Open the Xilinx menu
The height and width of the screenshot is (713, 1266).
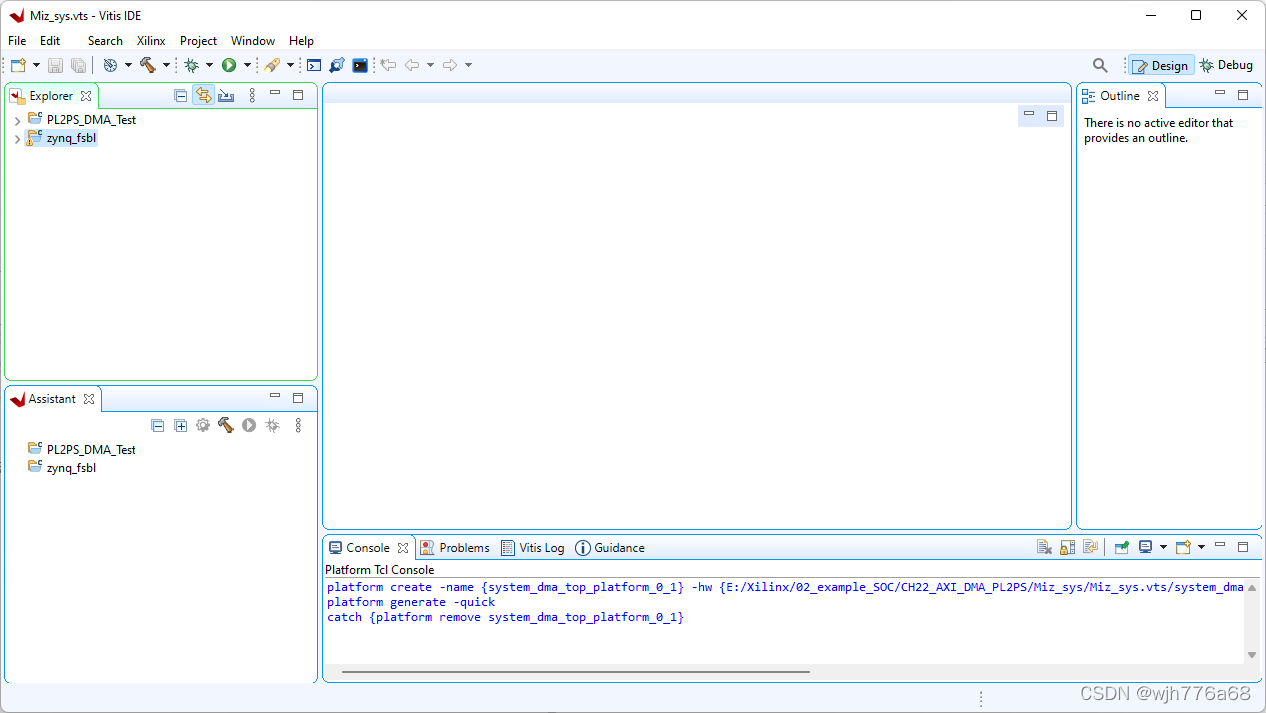151,41
